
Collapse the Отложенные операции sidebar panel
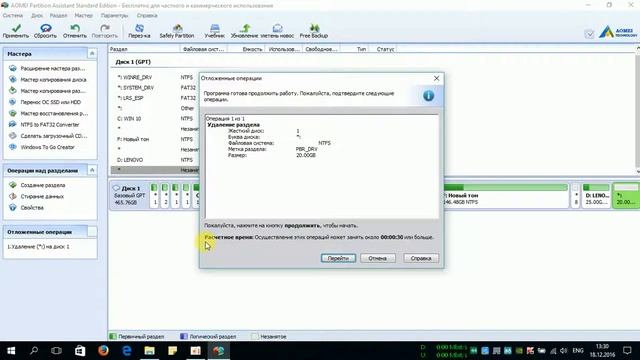click(x=92, y=231)
